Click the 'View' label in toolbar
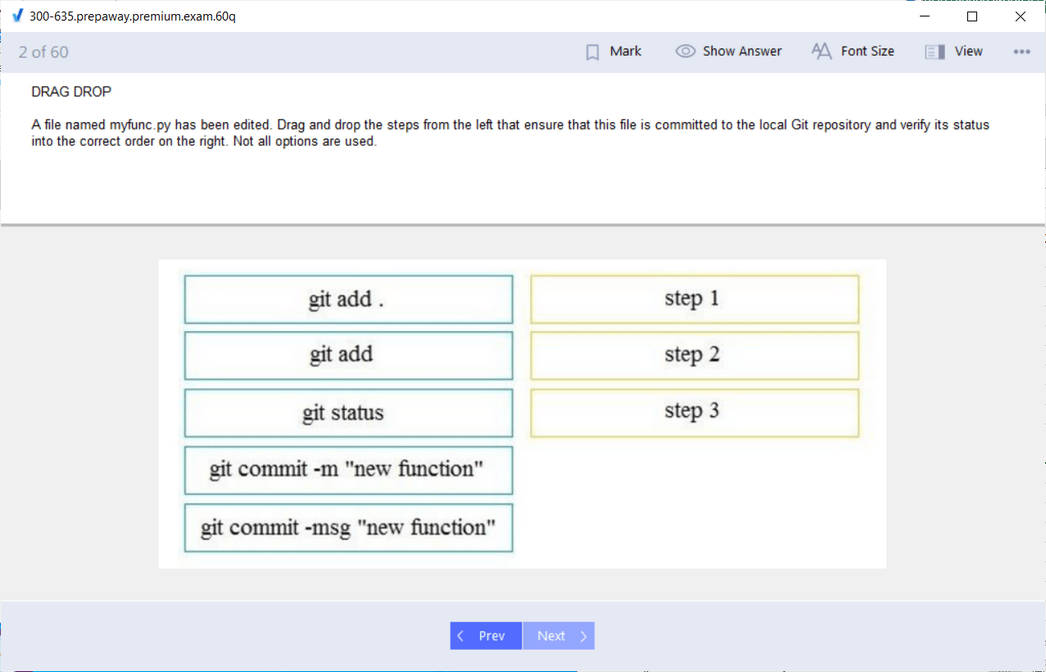The width and height of the screenshot is (1046, 672). 968,51
